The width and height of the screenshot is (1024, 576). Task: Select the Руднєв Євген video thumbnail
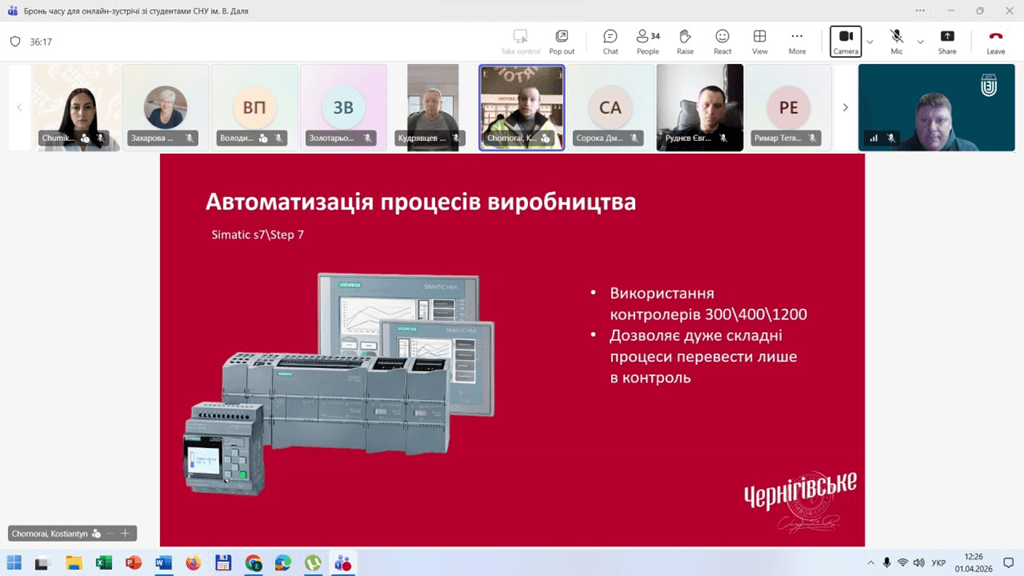(x=699, y=107)
